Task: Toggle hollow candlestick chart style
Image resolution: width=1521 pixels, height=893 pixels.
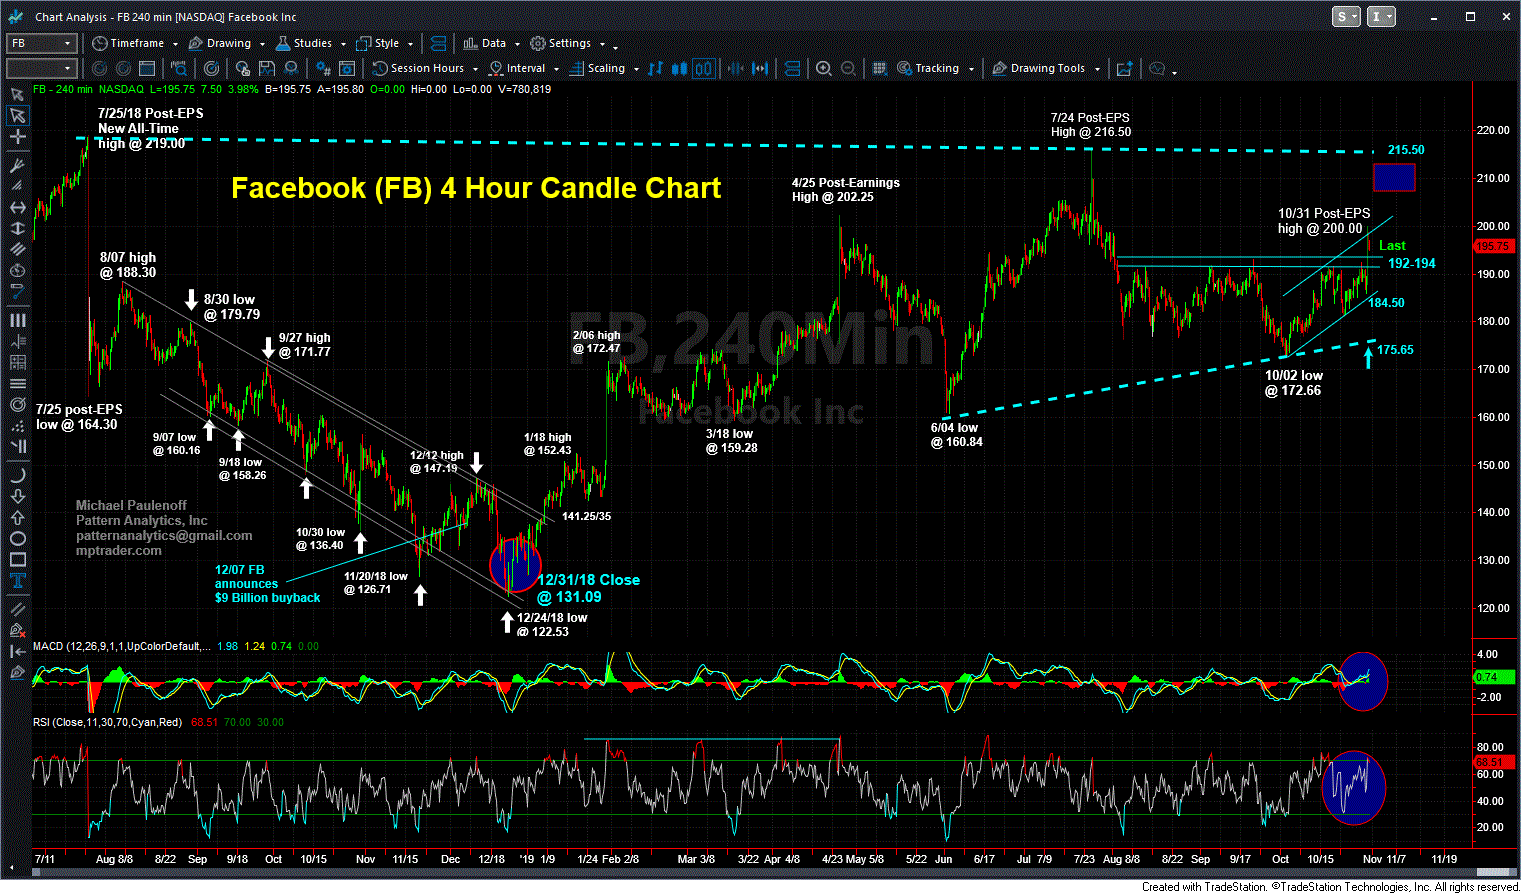Action: pos(704,68)
